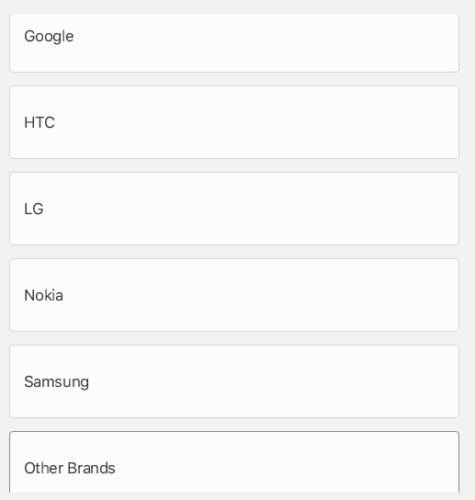Select the list row above LG
Viewport: 475px width, 500px height.
[x=234, y=122]
